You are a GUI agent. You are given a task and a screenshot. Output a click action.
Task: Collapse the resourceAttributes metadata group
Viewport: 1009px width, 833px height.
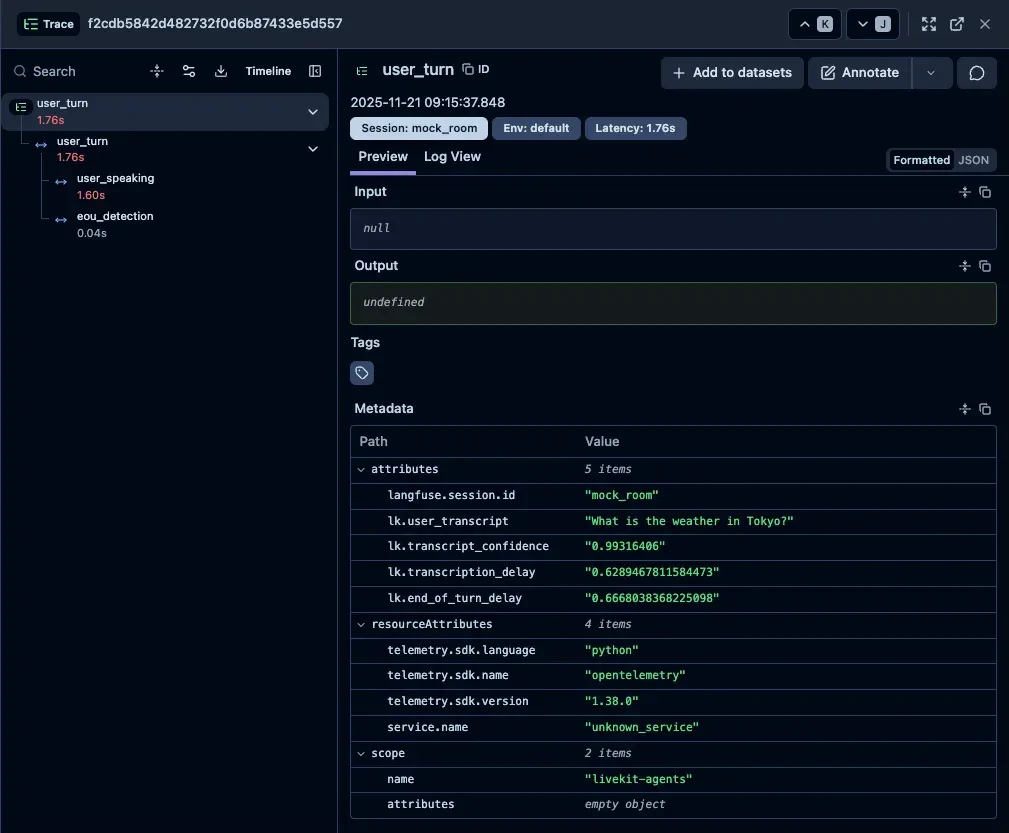click(x=361, y=624)
